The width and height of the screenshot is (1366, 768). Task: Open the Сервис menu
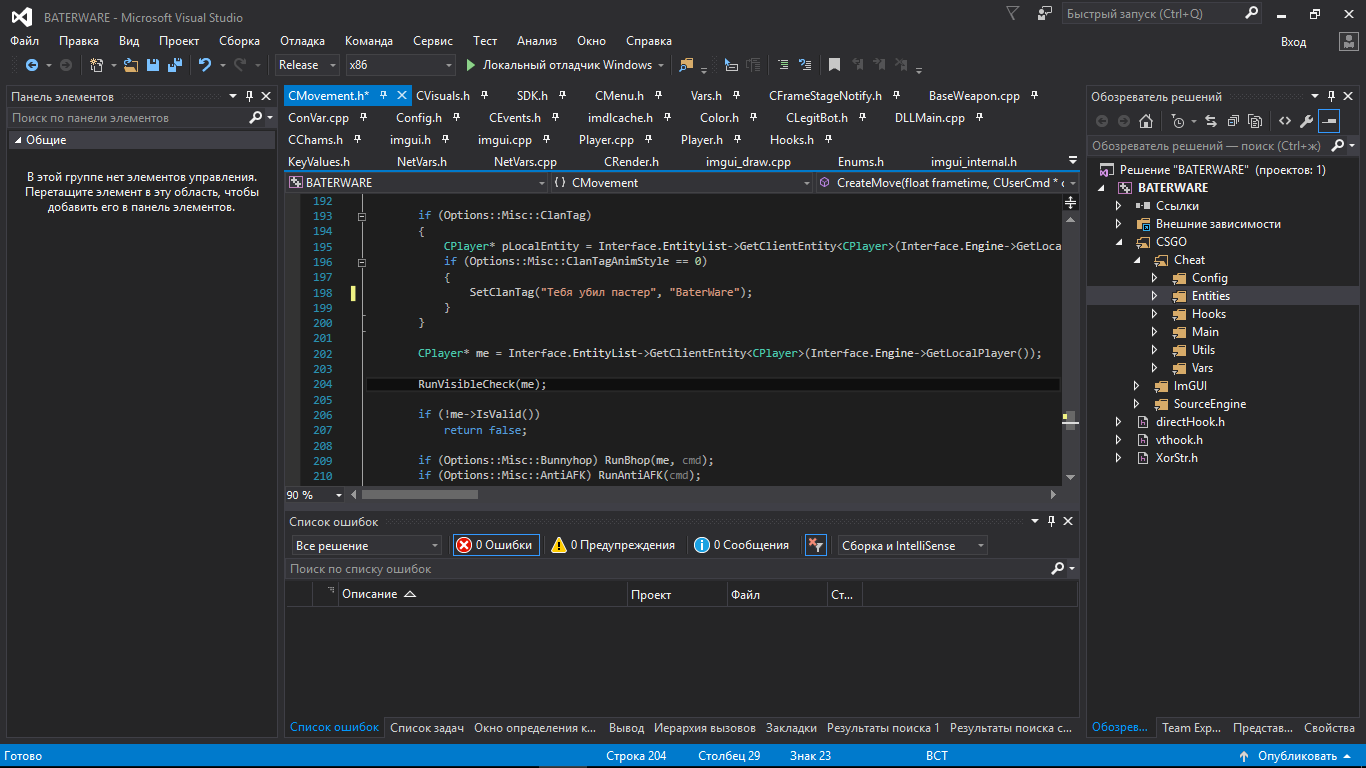432,41
